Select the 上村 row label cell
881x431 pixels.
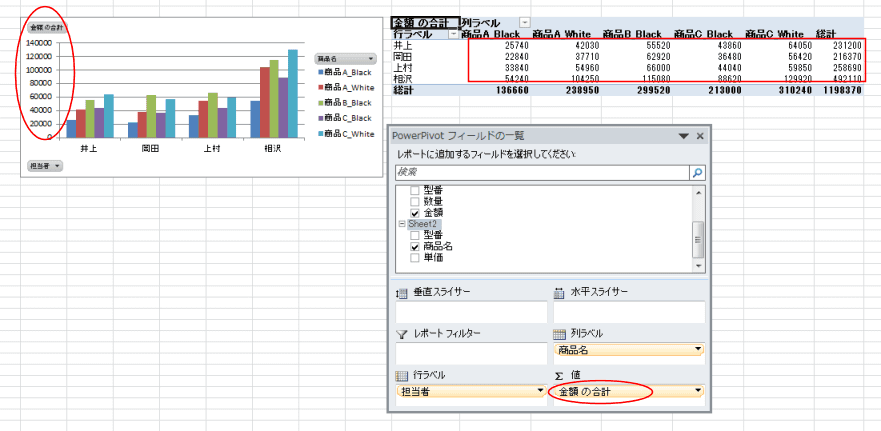[x=425, y=67]
